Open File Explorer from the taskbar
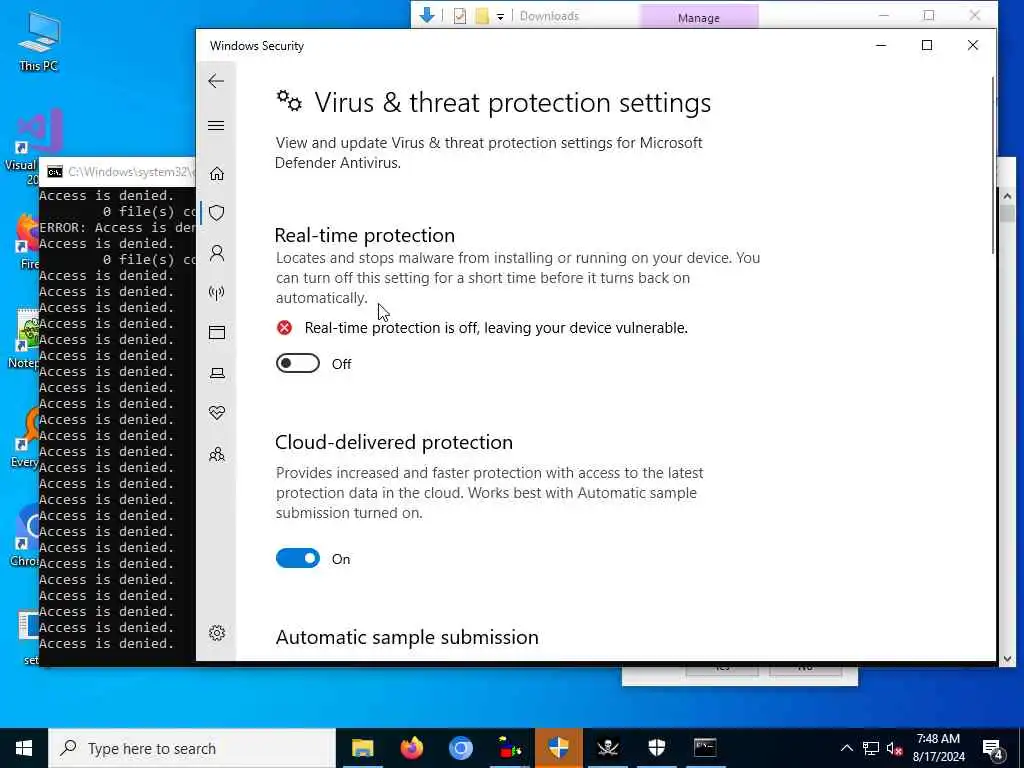The image size is (1024, 768). (362, 748)
